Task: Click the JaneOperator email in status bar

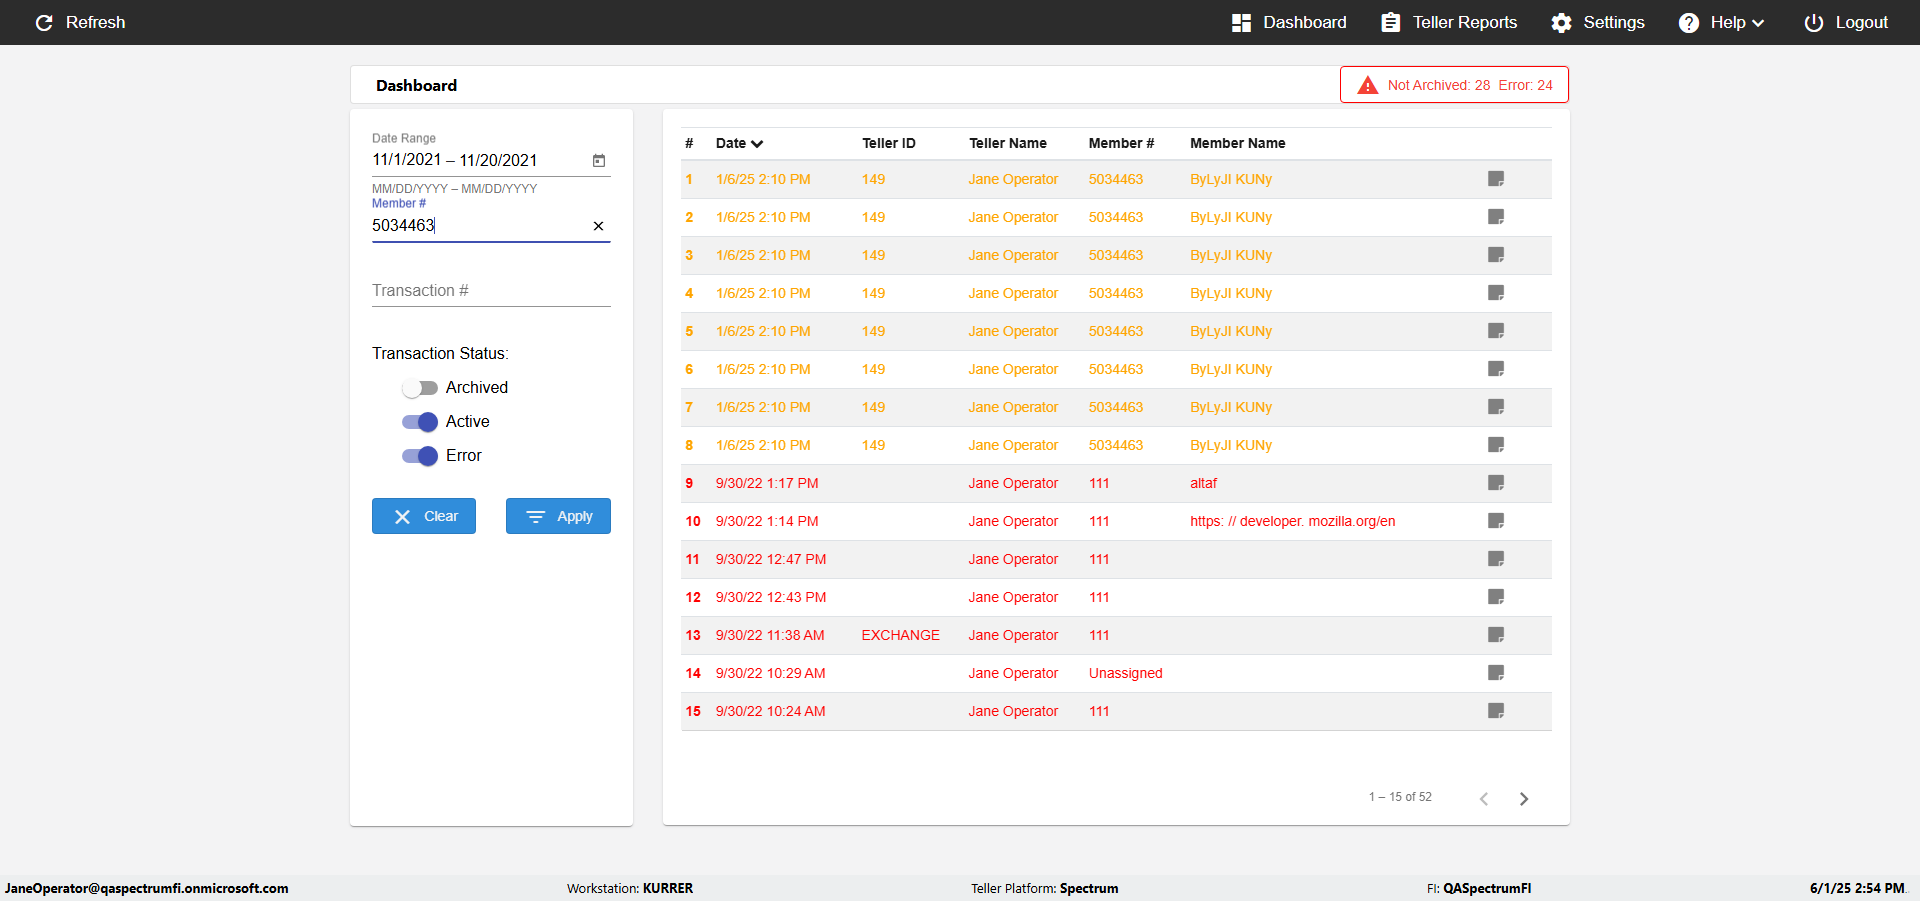Action: point(147,888)
